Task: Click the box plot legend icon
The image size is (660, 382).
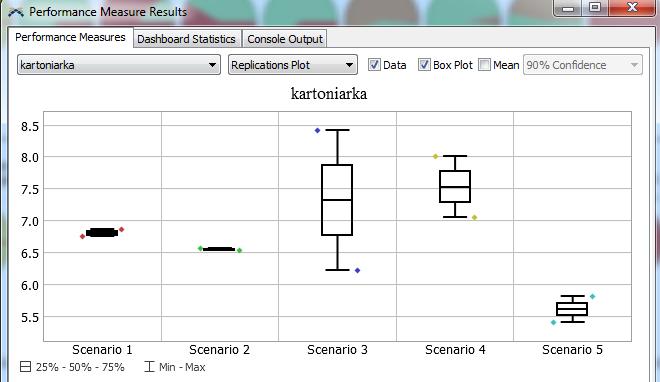Action: tap(26, 367)
